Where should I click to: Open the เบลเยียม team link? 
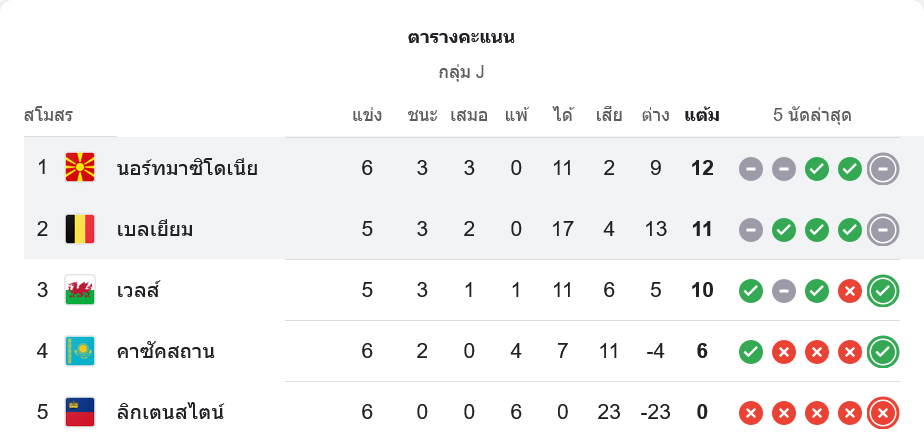pyautogui.click(x=155, y=229)
